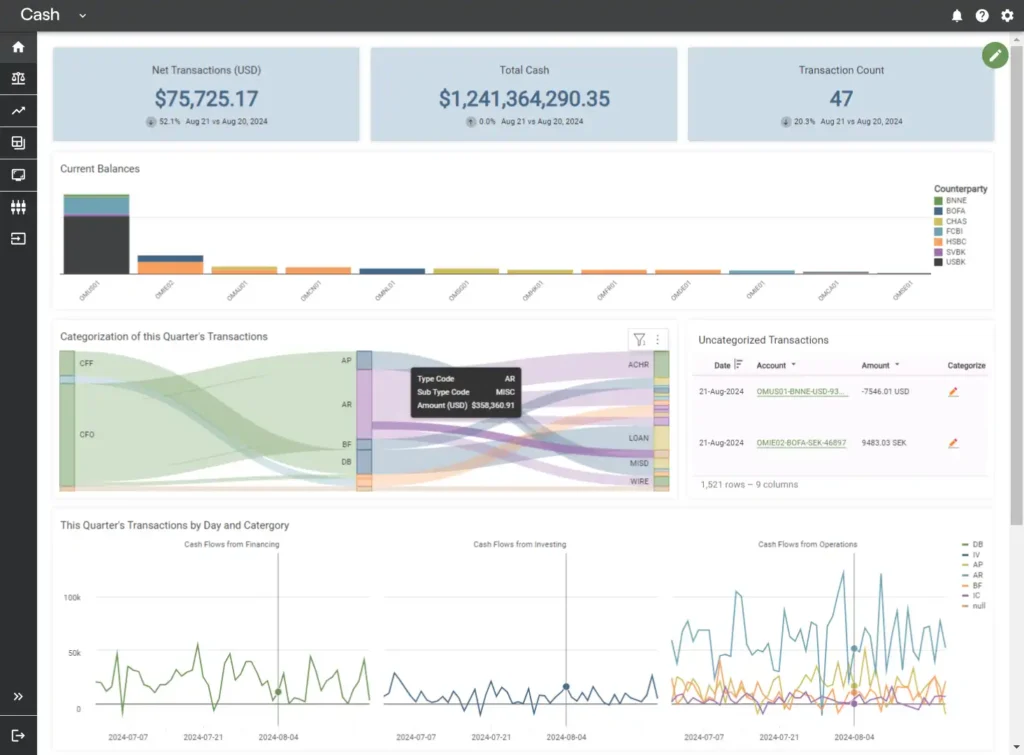This screenshot has height=755, width=1024.
Task: Click the "Cash Flows from Financing" chart title
Action: (x=232, y=545)
